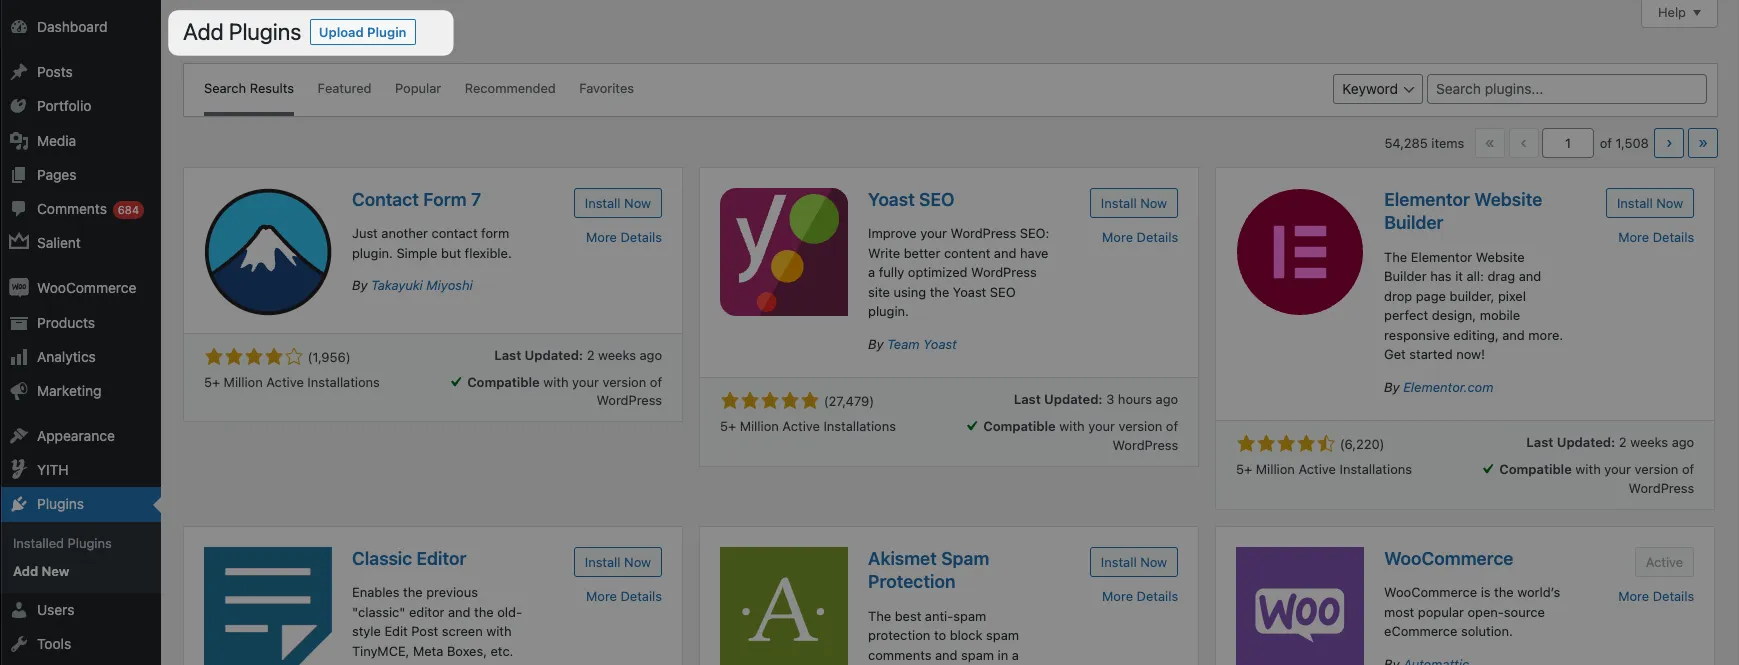Viewport: 1739px width, 665px height.
Task: Install Akismet Spam Protection now
Action: tap(1134, 562)
